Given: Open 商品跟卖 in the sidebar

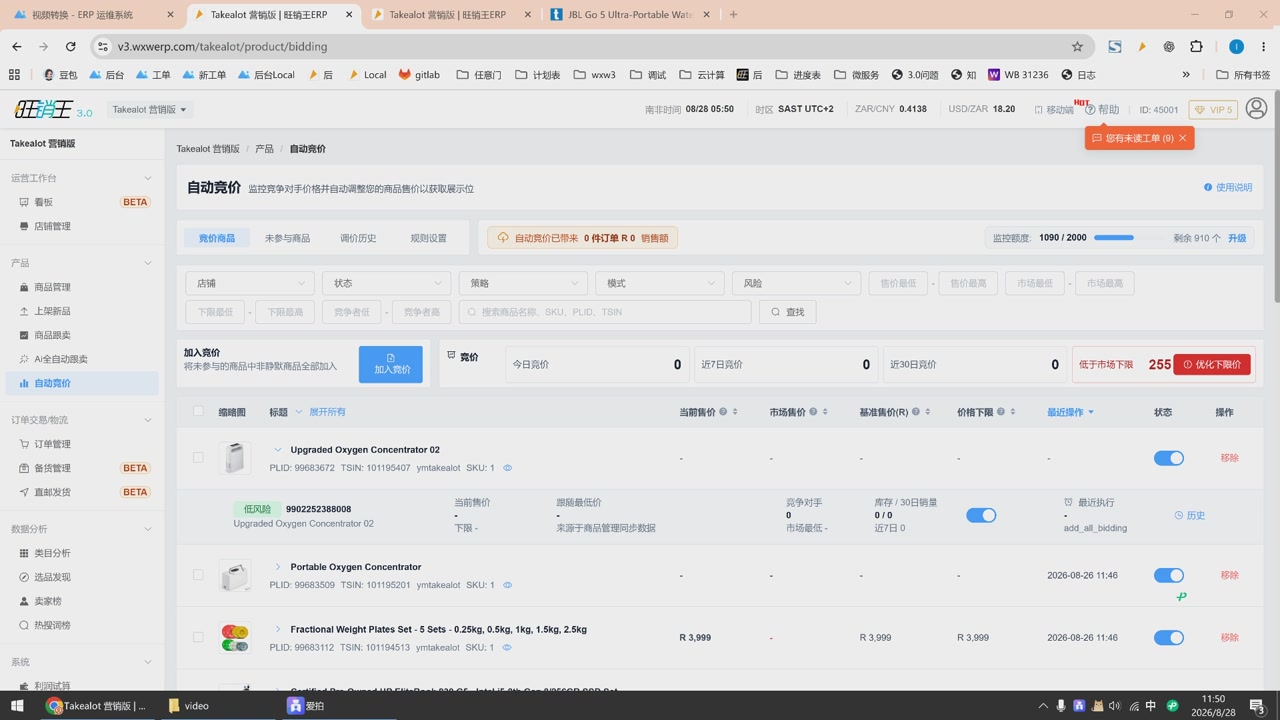Looking at the screenshot, I should 82,335.
